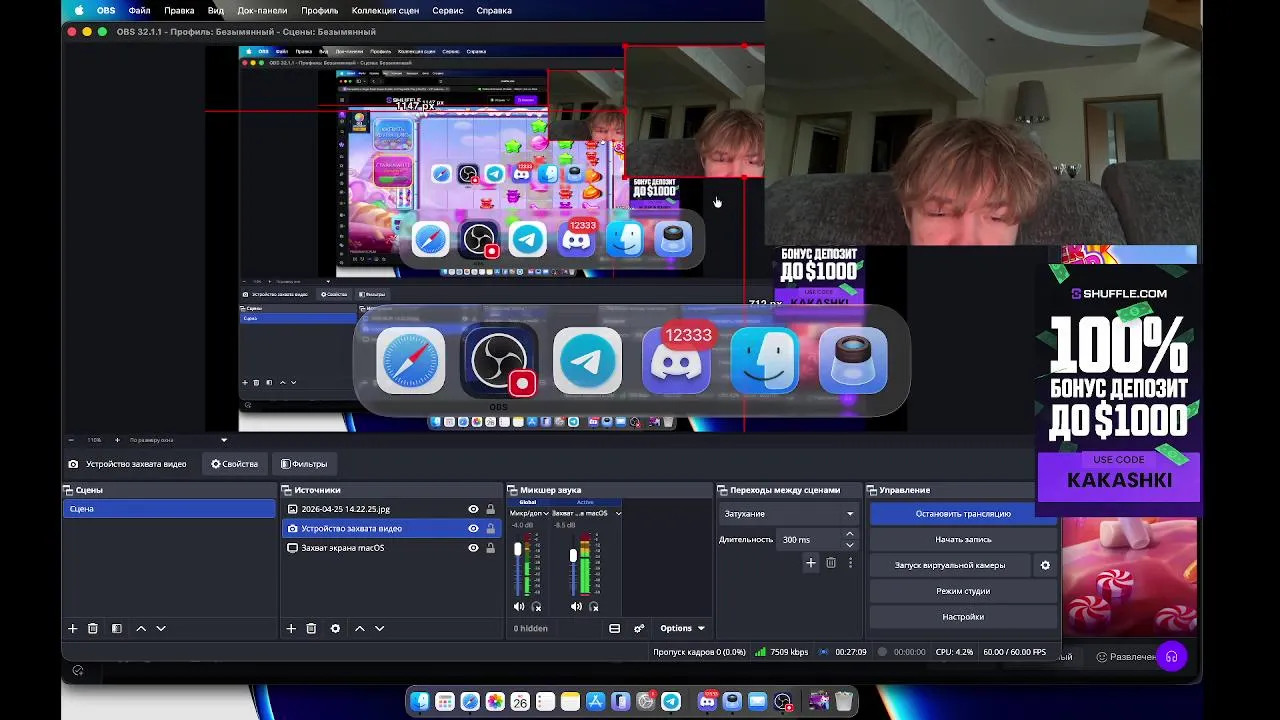Expand Микр/доп channel name dropdown
The height and width of the screenshot is (720, 1280).
(545, 513)
